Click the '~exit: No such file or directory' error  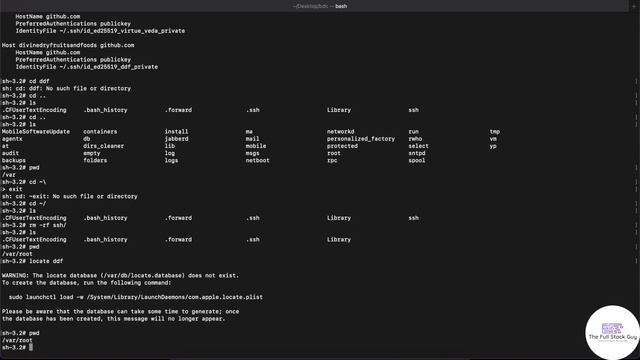point(69,197)
